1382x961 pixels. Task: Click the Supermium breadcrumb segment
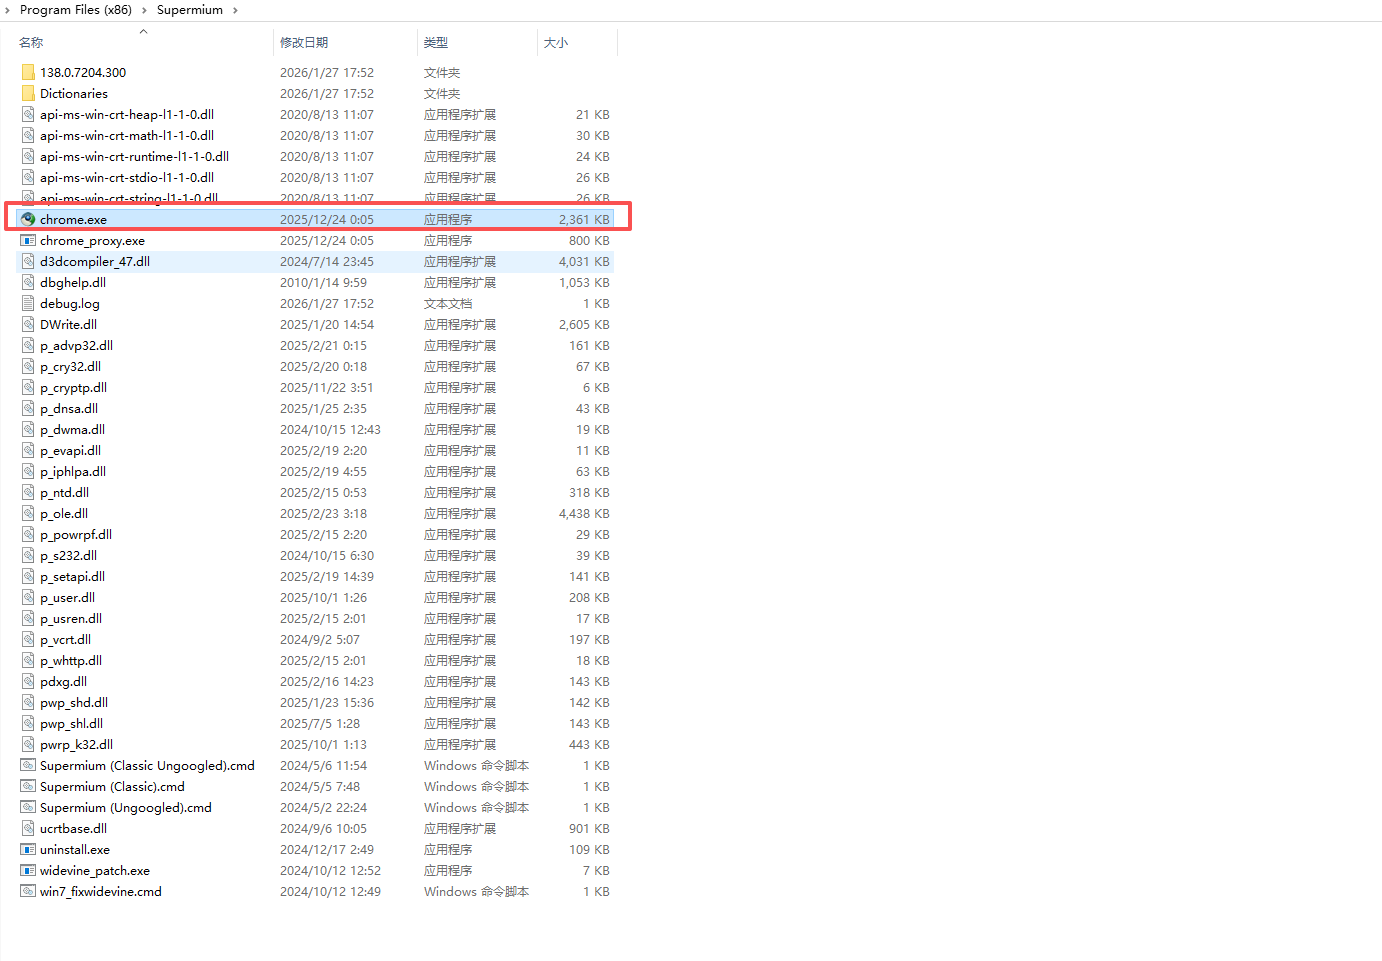point(190,10)
